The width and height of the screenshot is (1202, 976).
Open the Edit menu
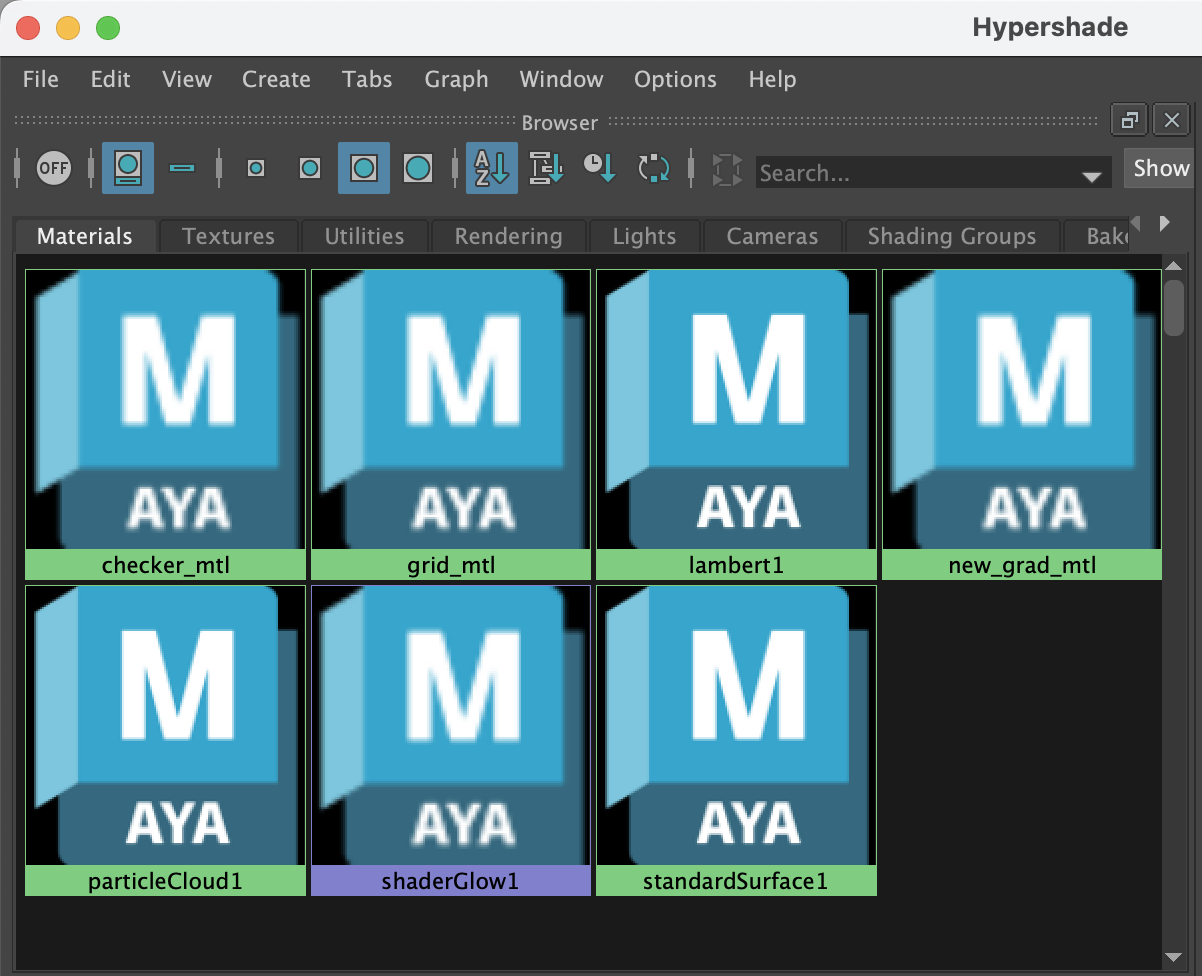click(110, 79)
